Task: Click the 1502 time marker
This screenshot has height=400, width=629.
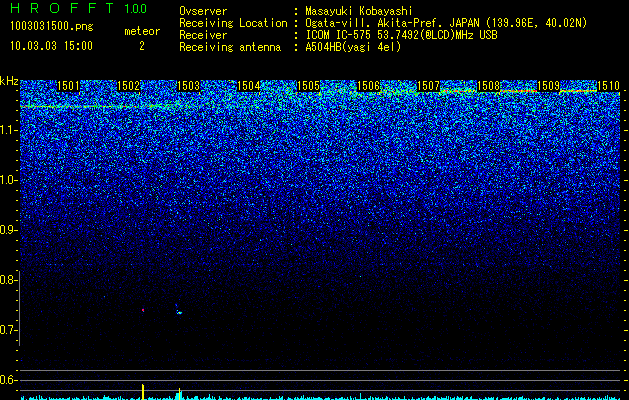Action: [x=128, y=86]
